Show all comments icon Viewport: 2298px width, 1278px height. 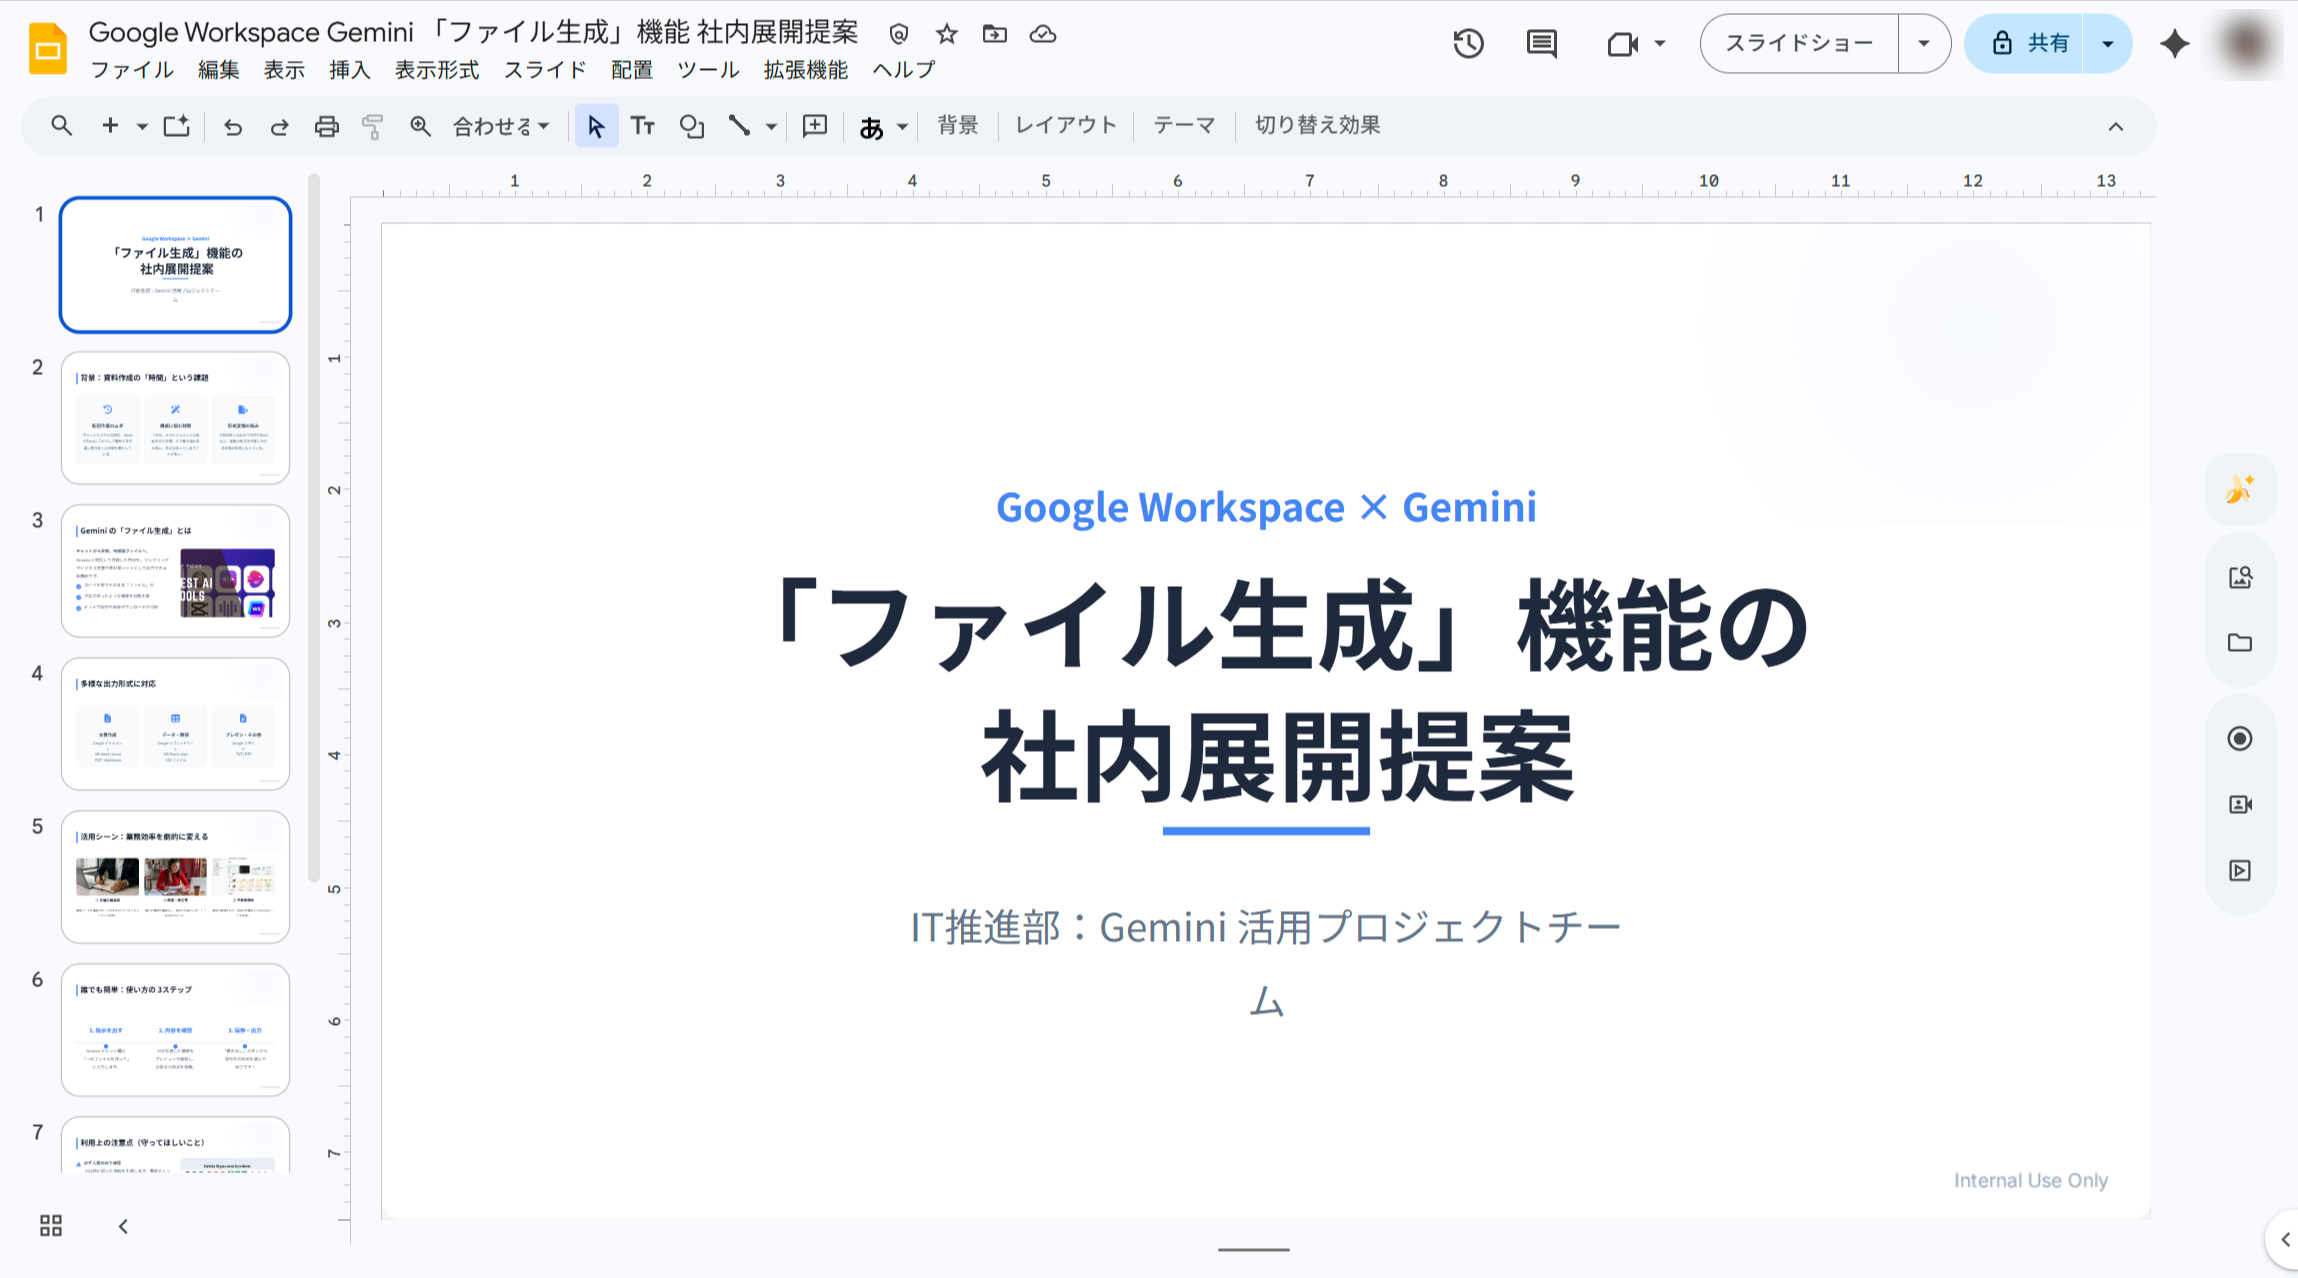(x=1542, y=43)
